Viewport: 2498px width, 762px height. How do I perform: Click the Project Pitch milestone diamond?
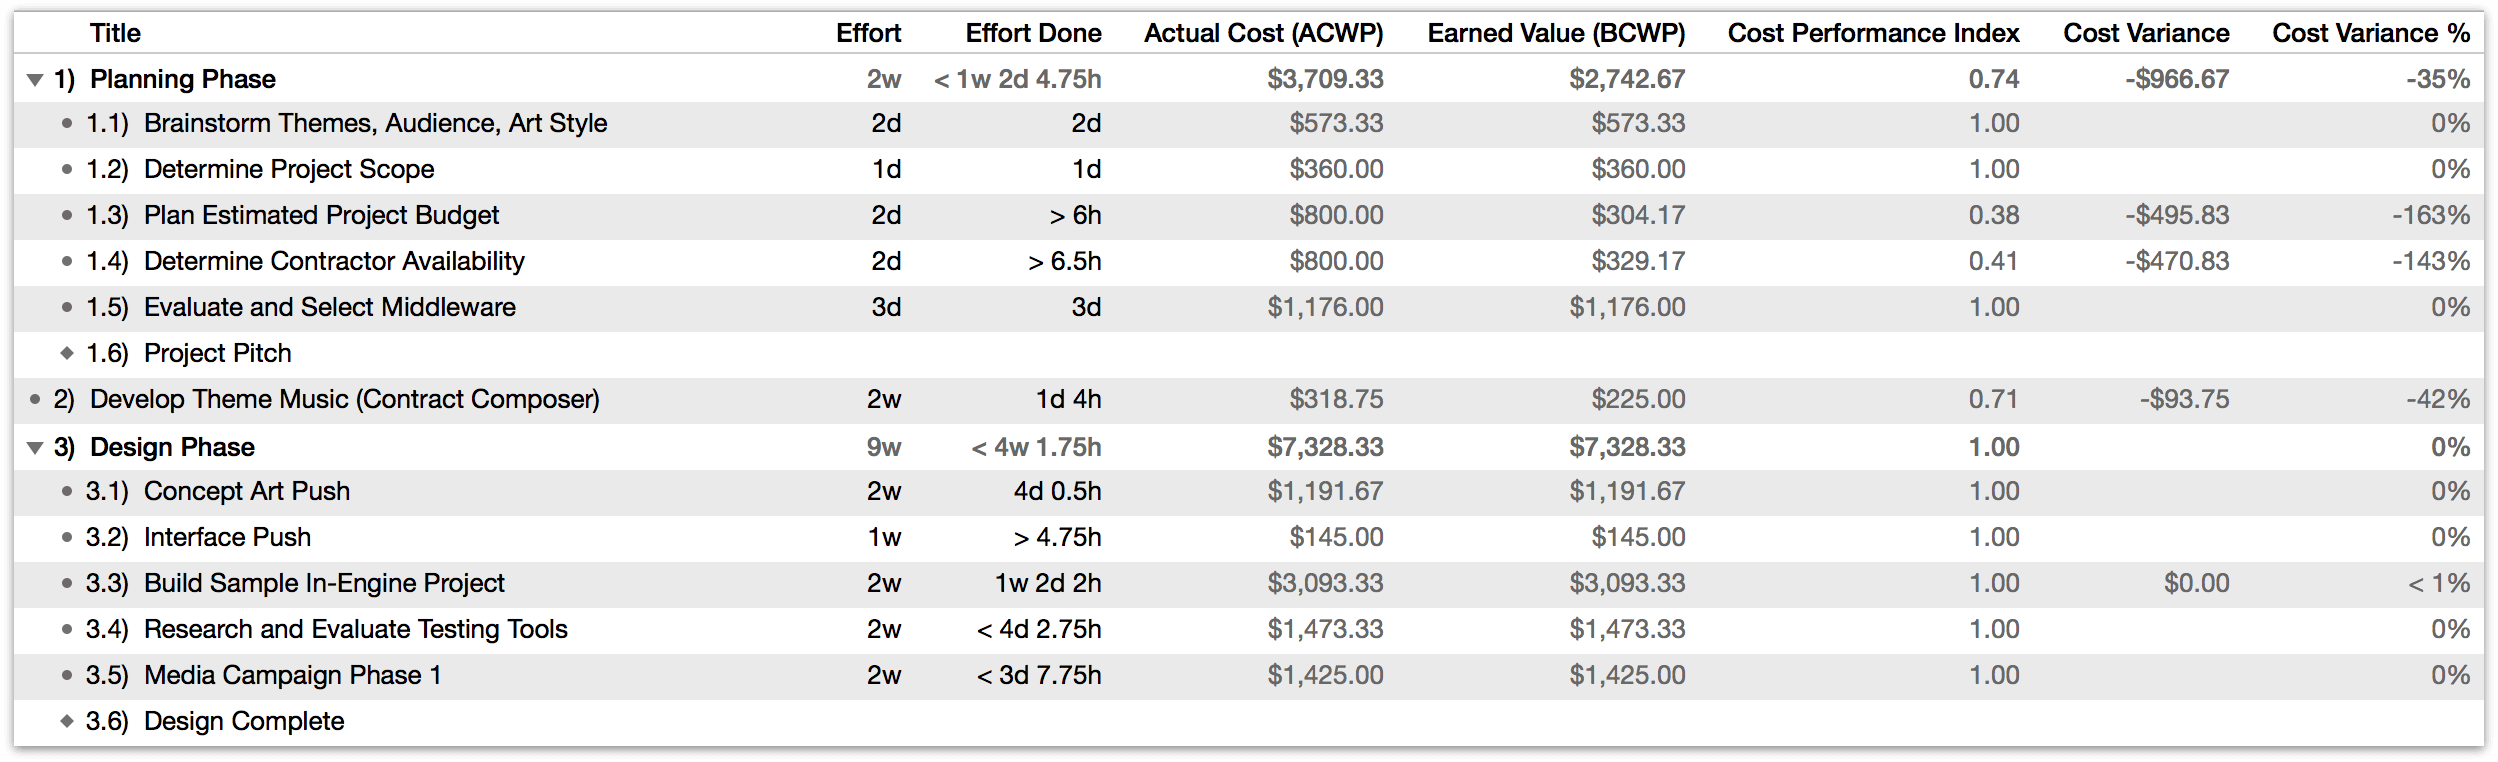click(67, 353)
